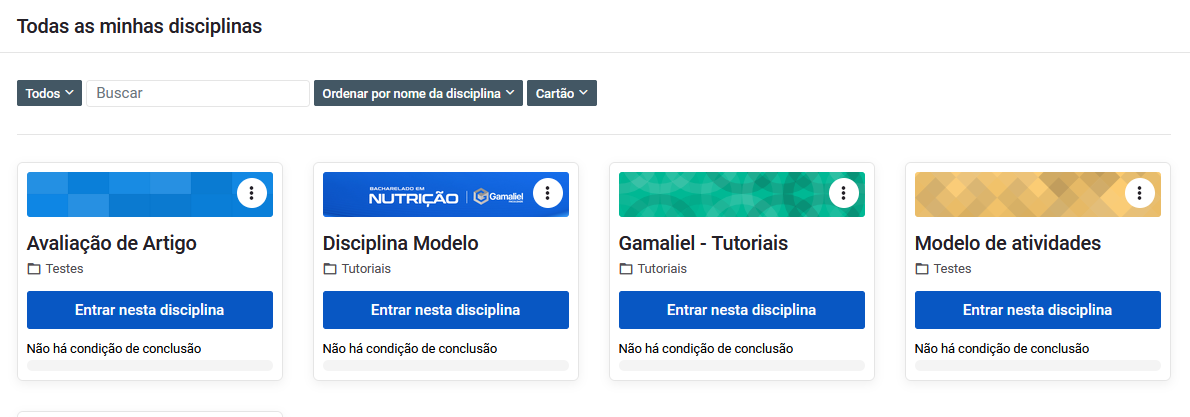Click progress bar on Modelo de atividades card
1190x417 pixels.
pyautogui.click(x=1037, y=365)
